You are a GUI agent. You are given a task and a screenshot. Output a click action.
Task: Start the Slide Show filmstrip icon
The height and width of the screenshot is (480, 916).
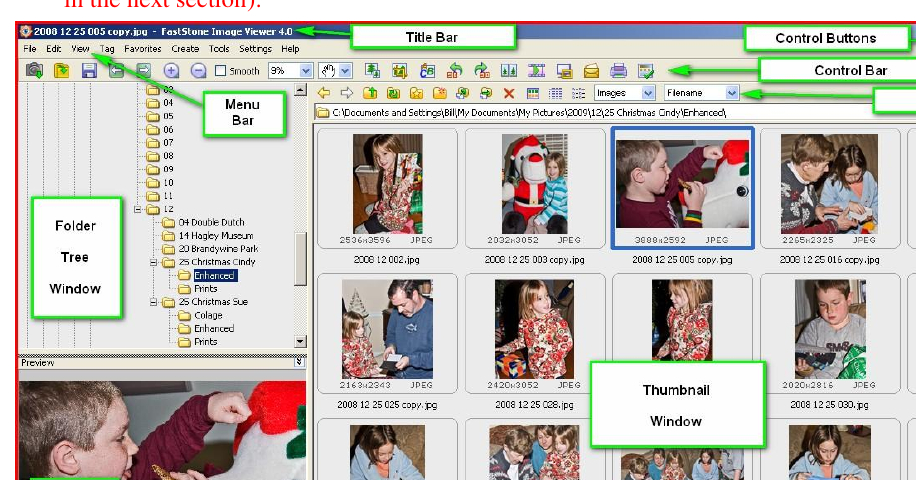536,71
